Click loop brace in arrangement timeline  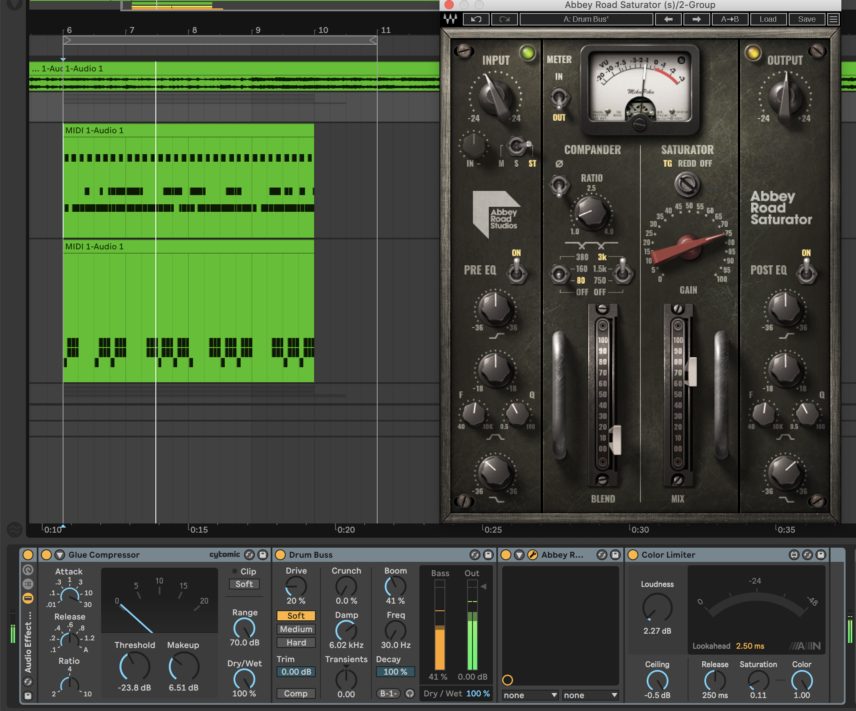click(x=220, y=40)
